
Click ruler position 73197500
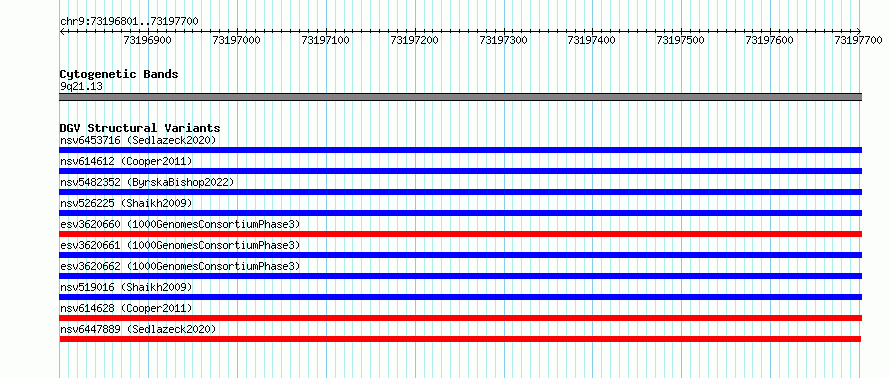click(x=681, y=40)
